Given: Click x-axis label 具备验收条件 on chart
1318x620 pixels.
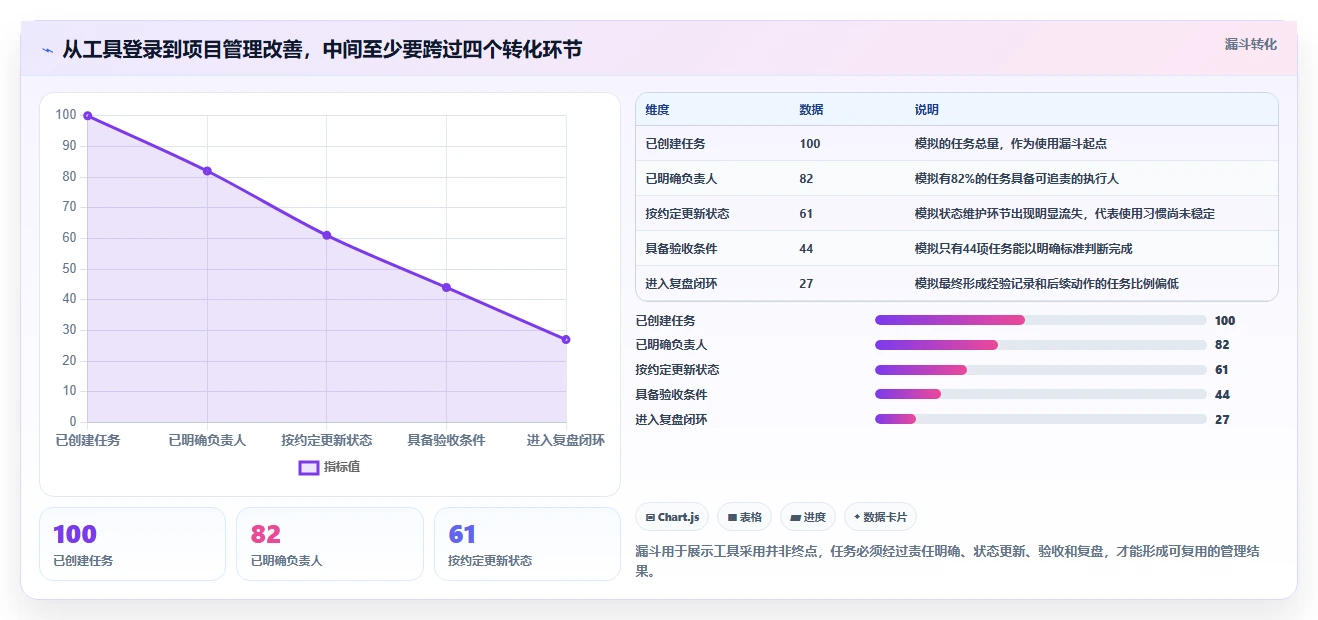Looking at the screenshot, I should (x=446, y=440).
